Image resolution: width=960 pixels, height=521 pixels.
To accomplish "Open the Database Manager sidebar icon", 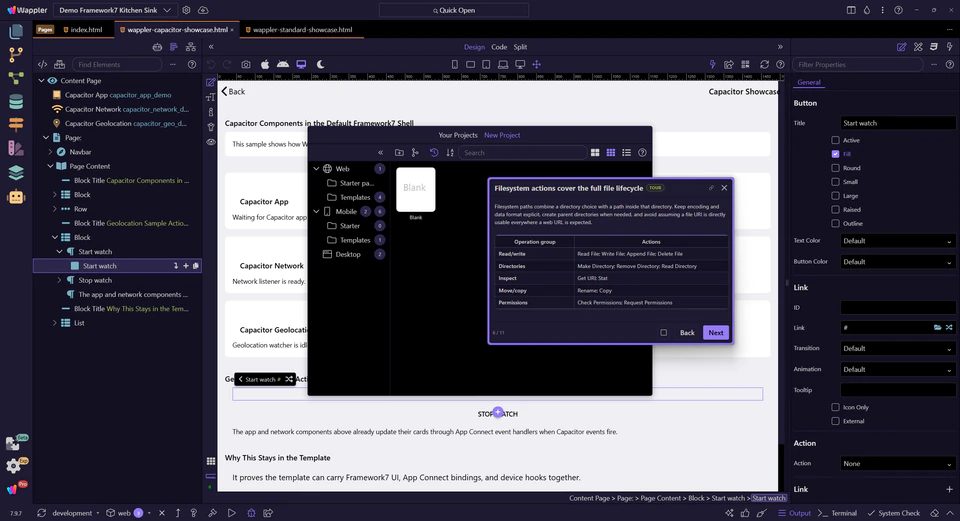I will (x=16, y=102).
